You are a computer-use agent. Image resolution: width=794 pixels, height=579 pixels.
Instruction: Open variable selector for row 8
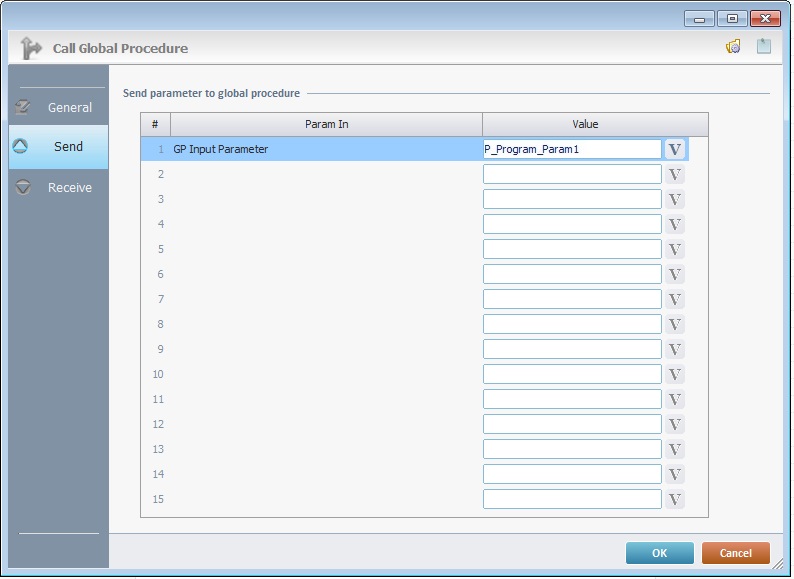coord(675,324)
